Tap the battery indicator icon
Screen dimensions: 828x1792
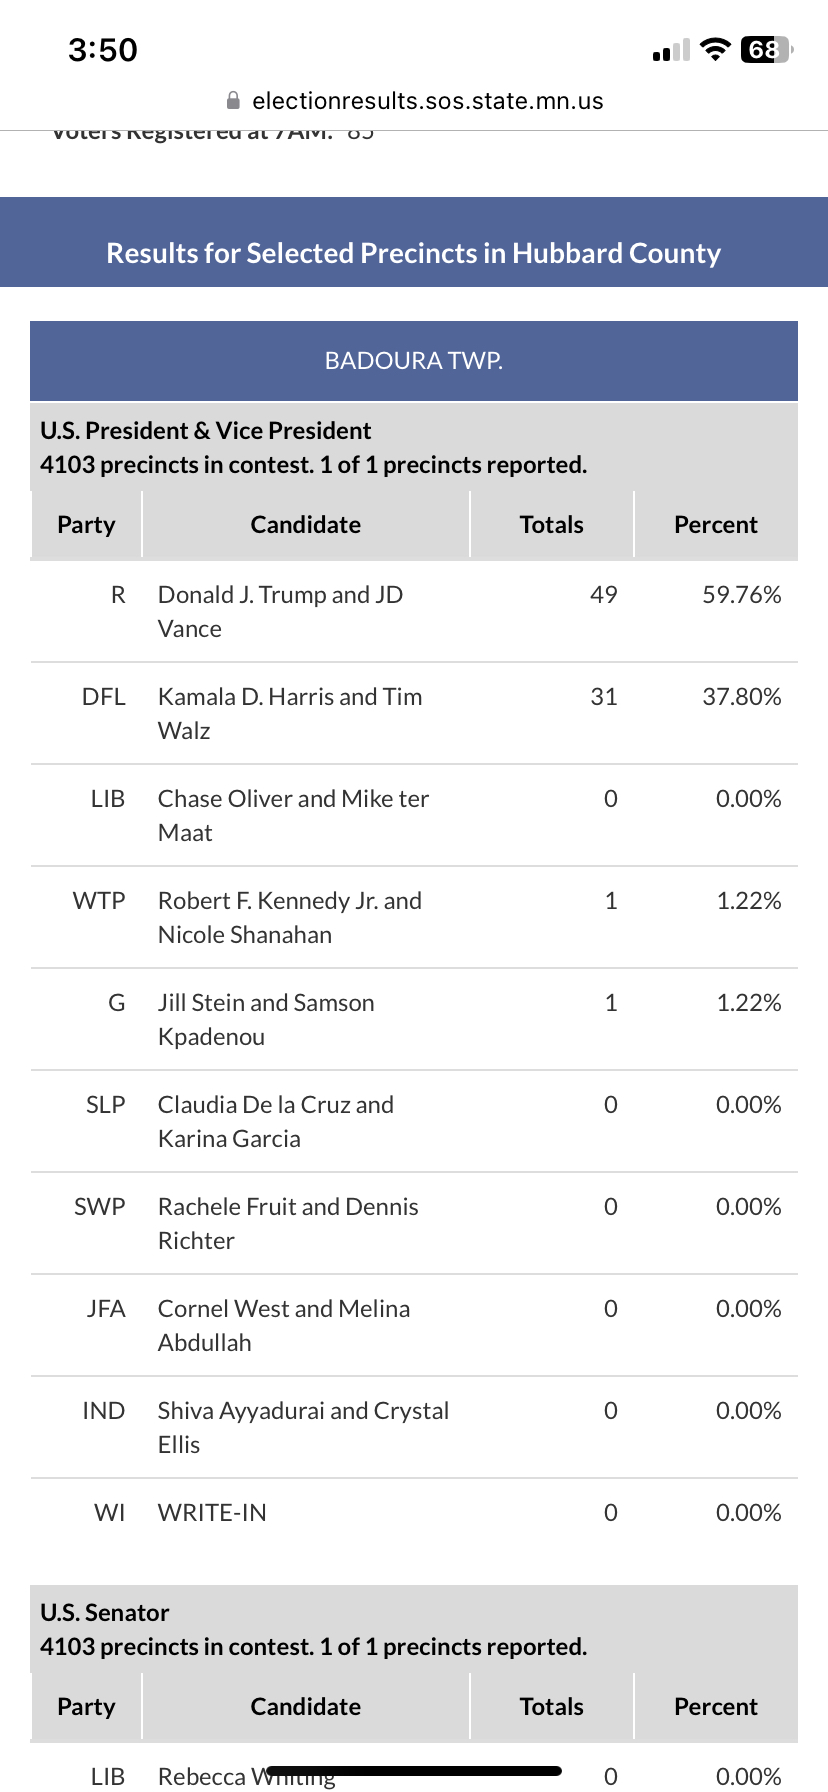pyautogui.click(x=765, y=50)
